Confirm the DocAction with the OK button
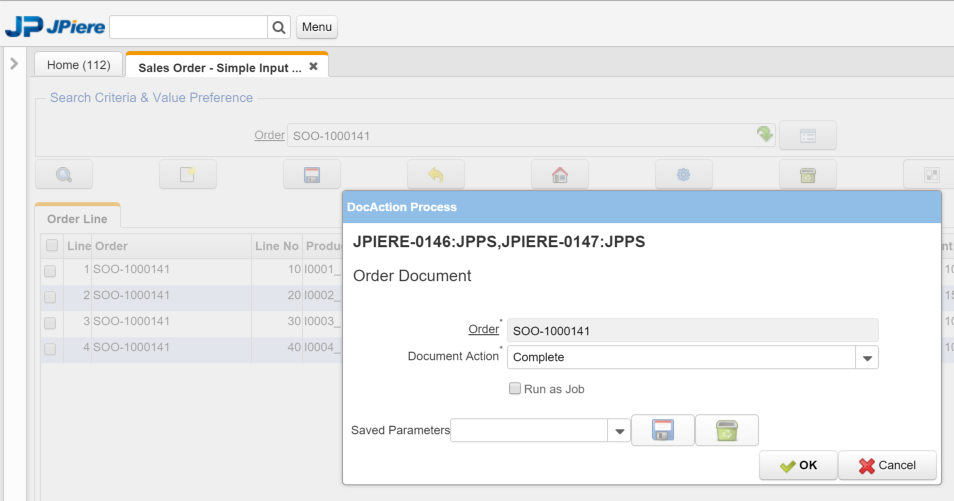 pyautogui.click(x=797, y=465)
